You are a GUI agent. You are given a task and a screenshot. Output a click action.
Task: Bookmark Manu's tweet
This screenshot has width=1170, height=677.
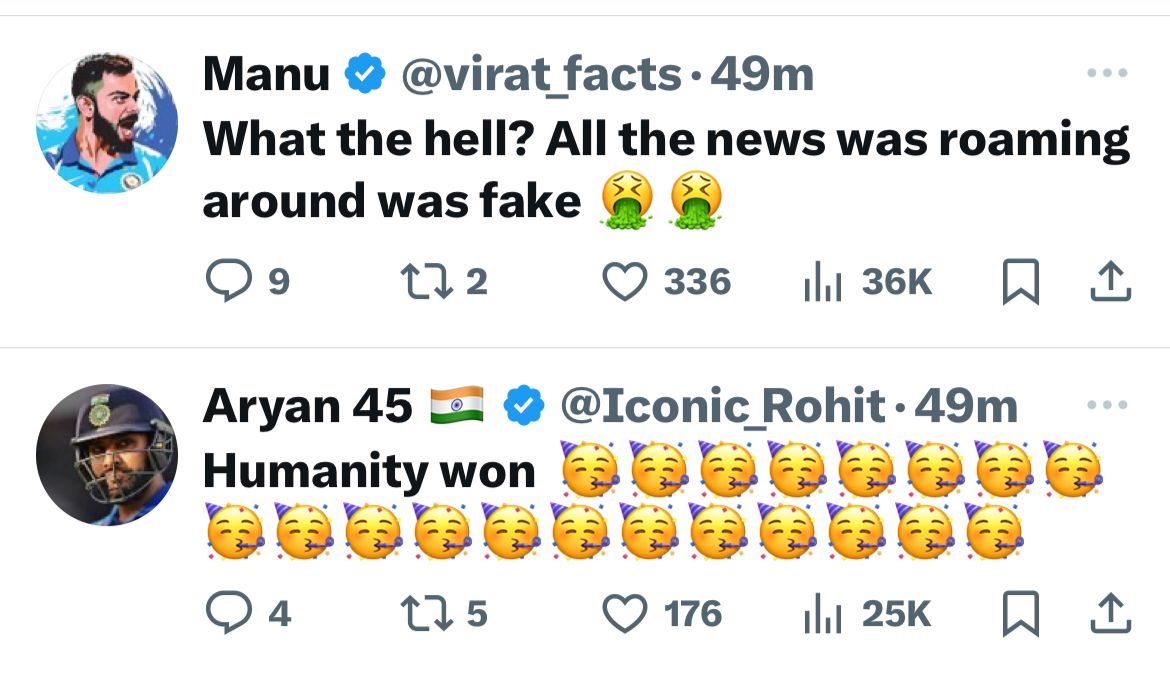(1021, 283)
